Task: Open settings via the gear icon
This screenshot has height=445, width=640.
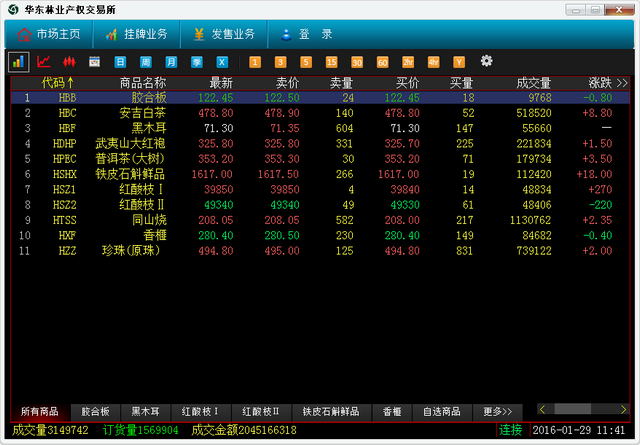Action: coord(486,61)
